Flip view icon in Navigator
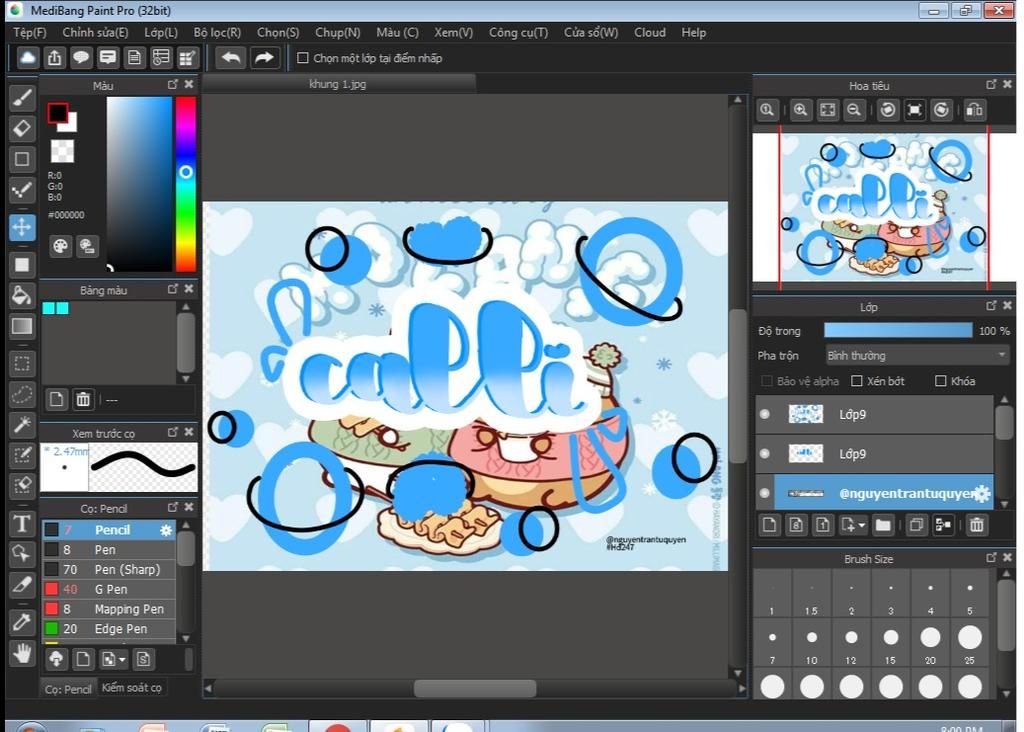 [974, 110]
